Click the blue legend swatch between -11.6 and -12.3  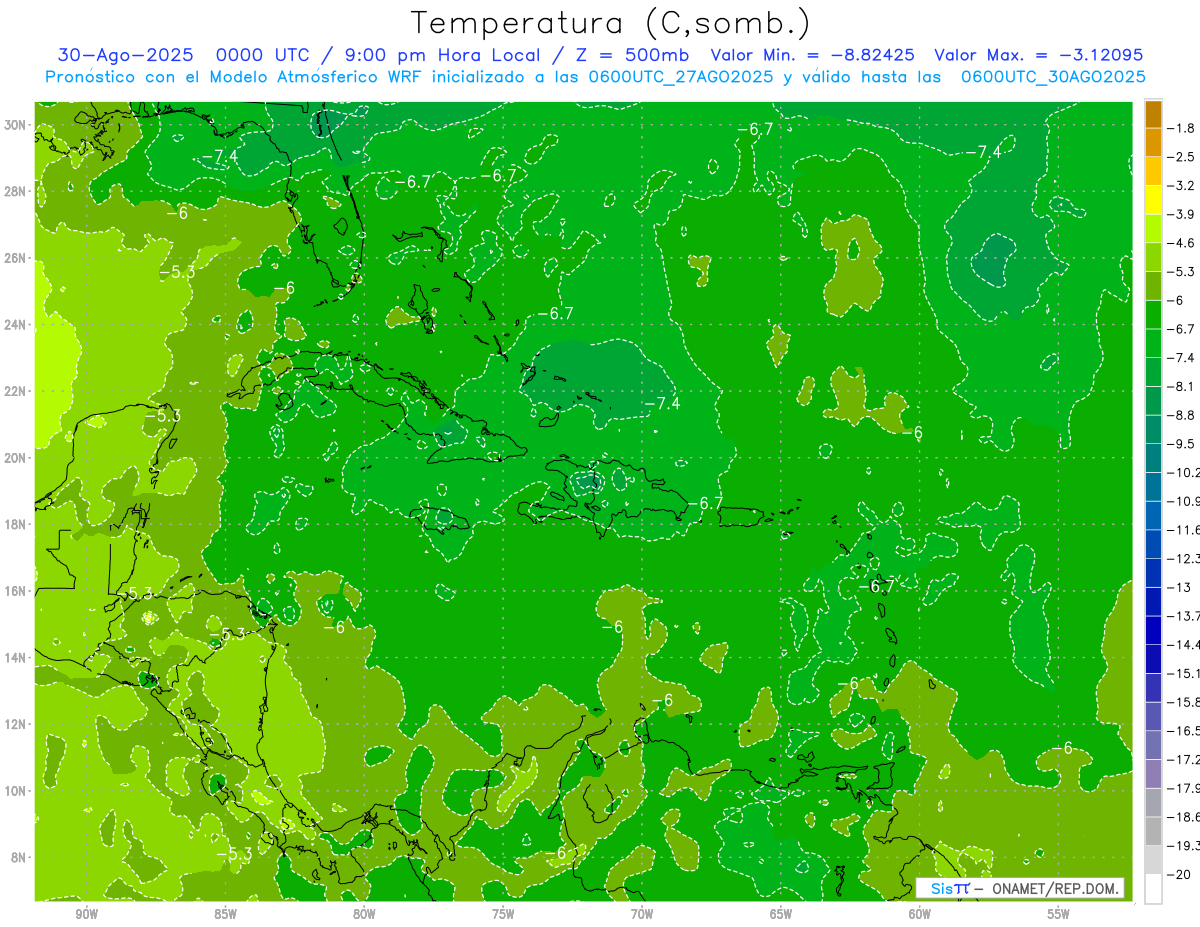1153,544
